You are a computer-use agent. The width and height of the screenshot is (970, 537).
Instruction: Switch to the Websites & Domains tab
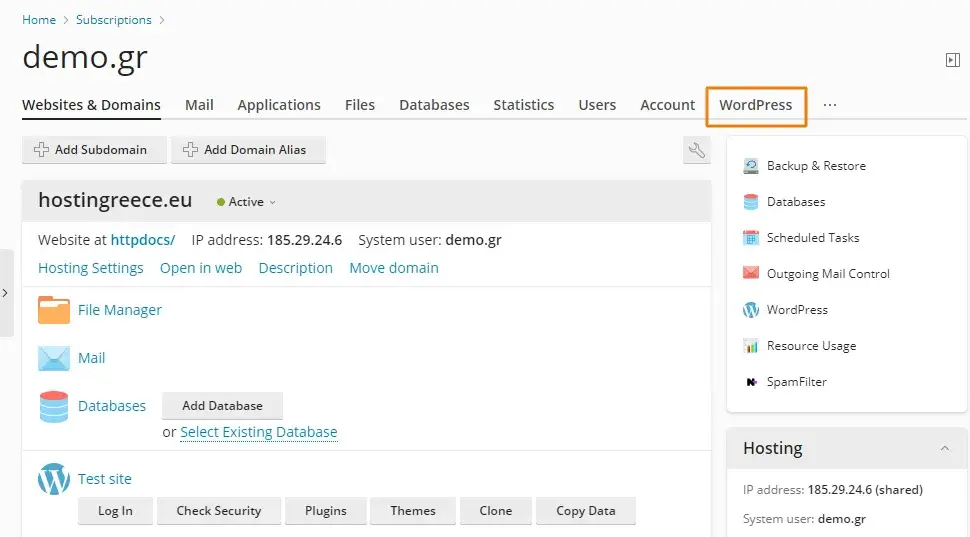92,105
